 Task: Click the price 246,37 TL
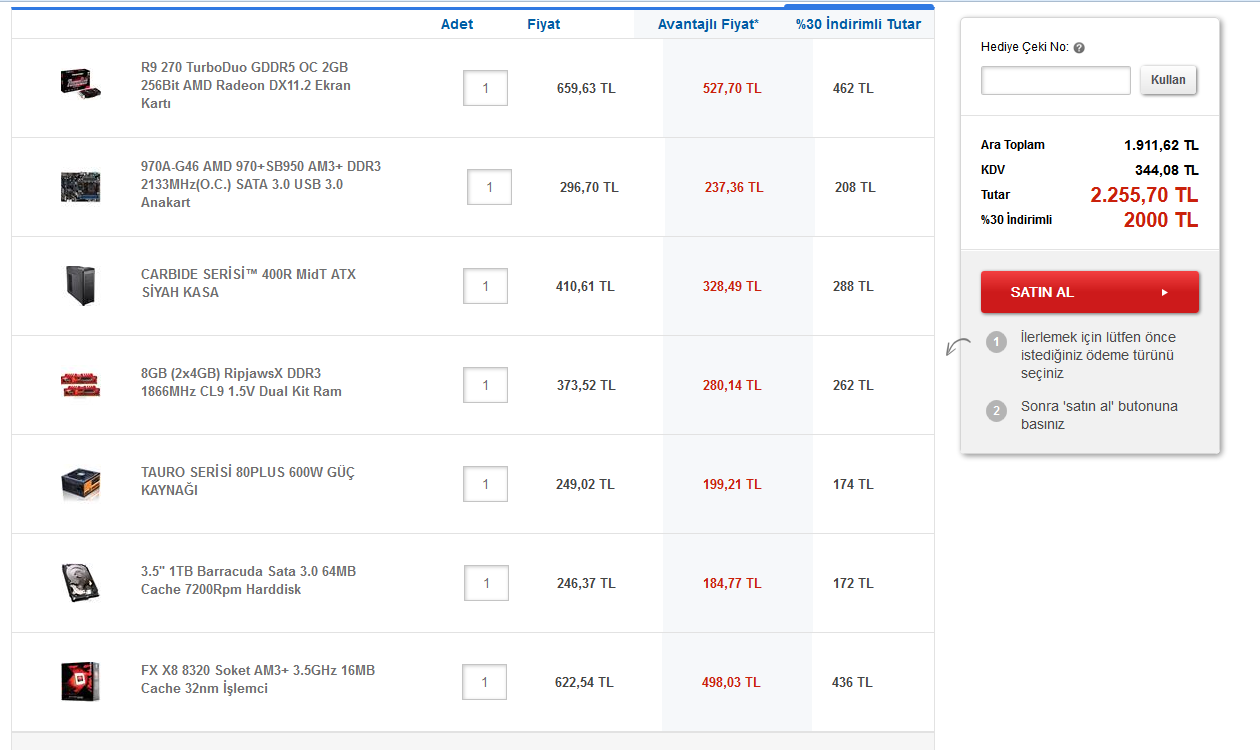[586, 583]
